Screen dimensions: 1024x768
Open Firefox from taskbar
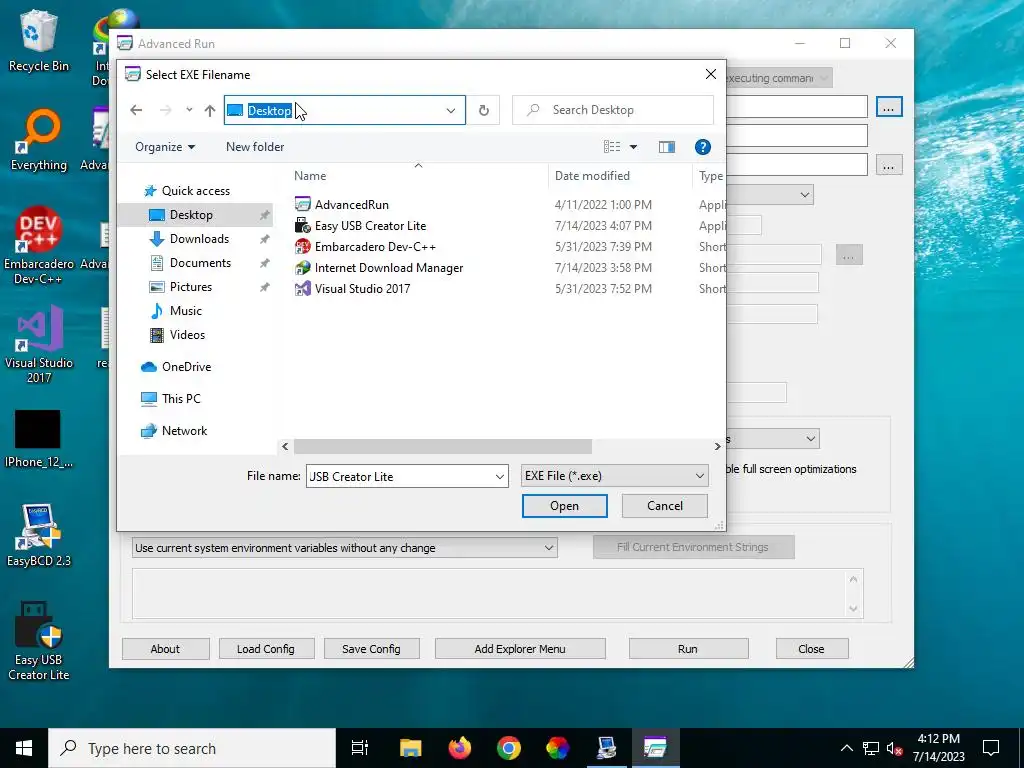tap(460, 748)
